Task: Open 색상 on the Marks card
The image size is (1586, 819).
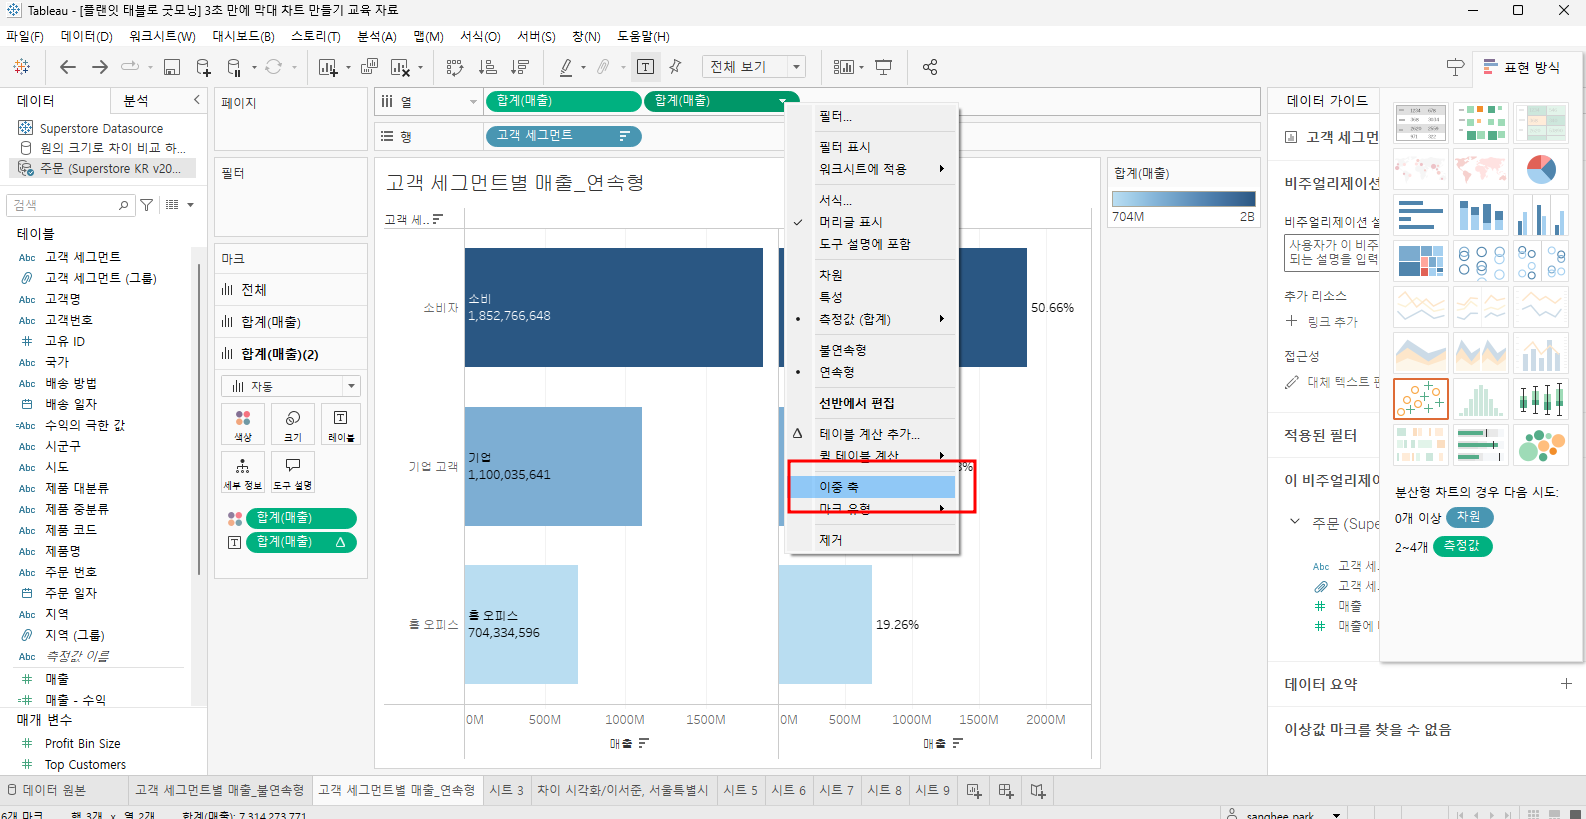Action: 243,424
